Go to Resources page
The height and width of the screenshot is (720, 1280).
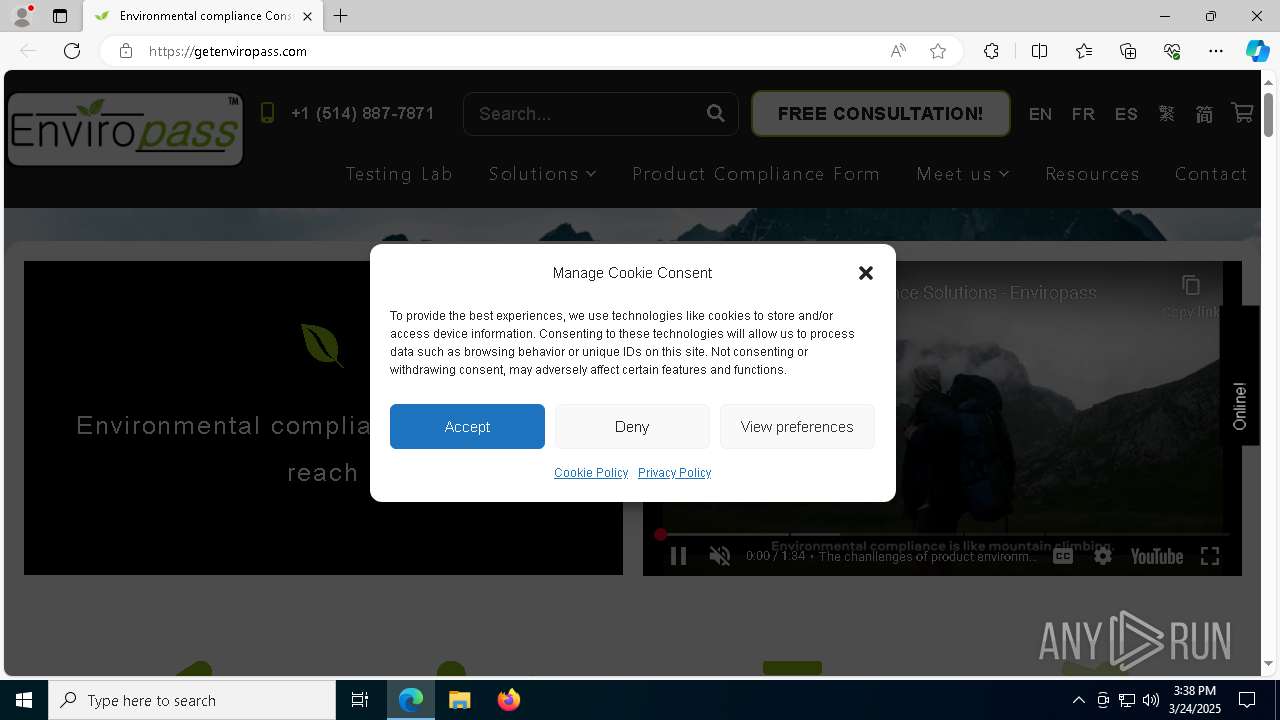point(1092,174)
